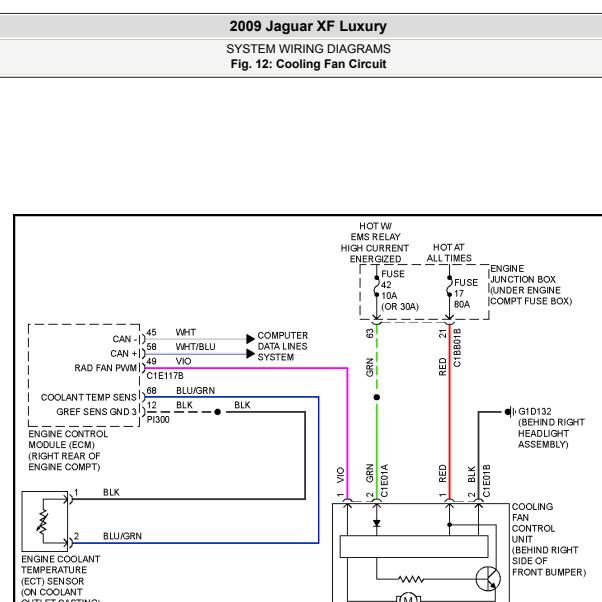Click "Fig. 12: Cooling Fan Circuit" caption
Screen dimensions: 602x602
(x=308, y=64)
